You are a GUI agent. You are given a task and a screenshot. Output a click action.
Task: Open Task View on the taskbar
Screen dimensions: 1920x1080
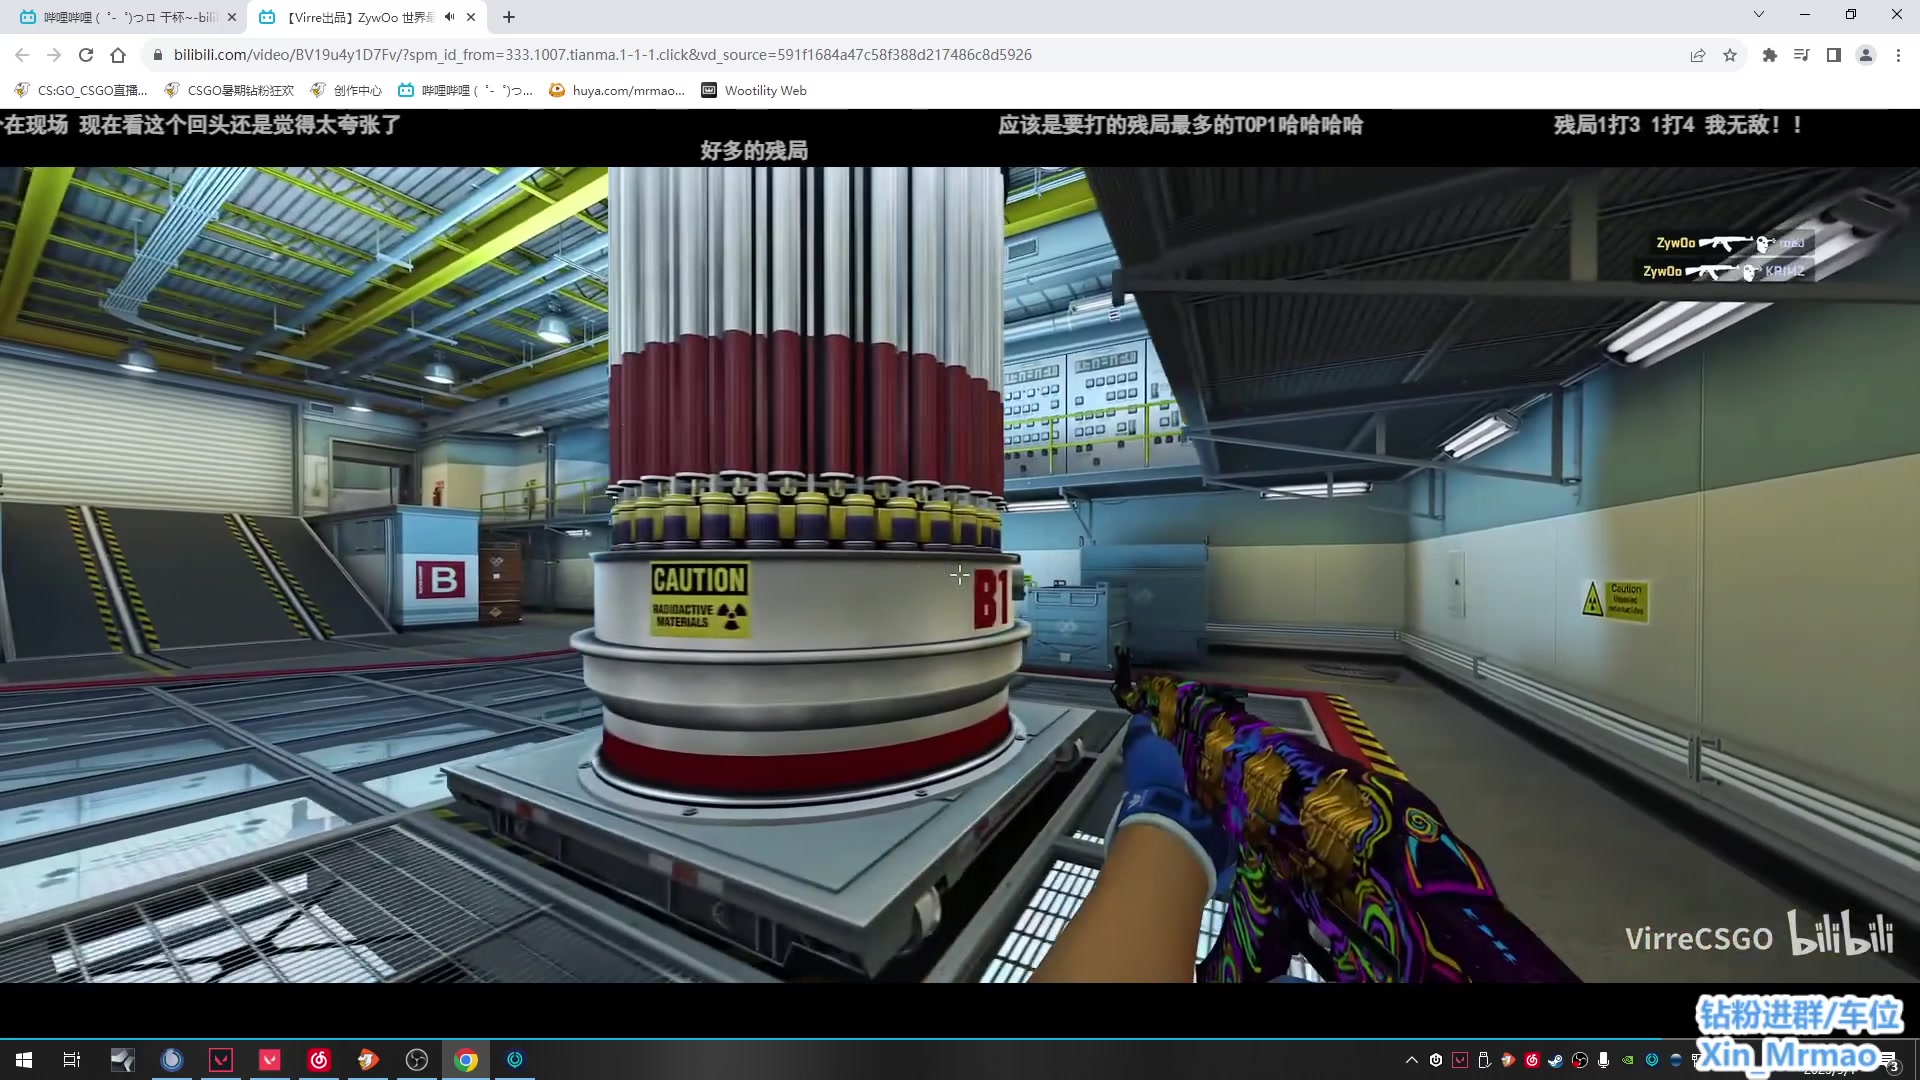pos(72,1060)
